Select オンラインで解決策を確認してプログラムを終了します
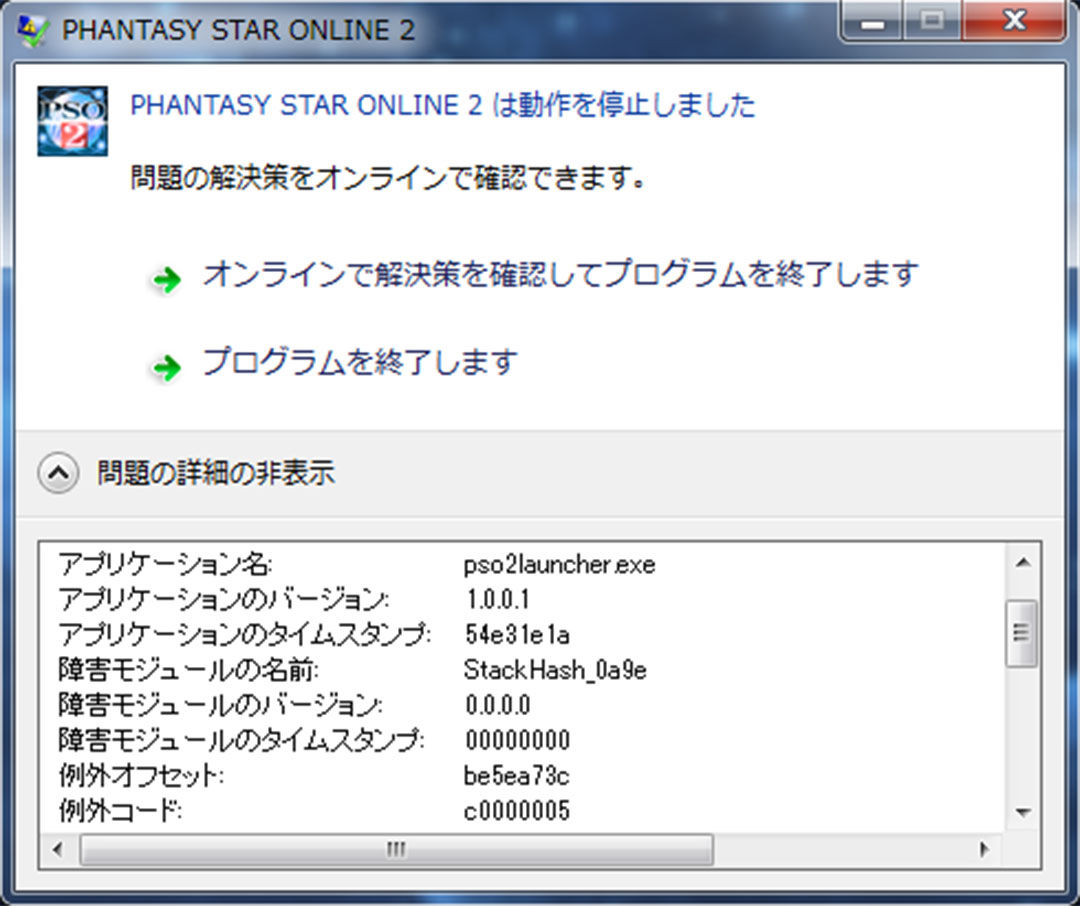1080x906 pixels. click(560, 278)
